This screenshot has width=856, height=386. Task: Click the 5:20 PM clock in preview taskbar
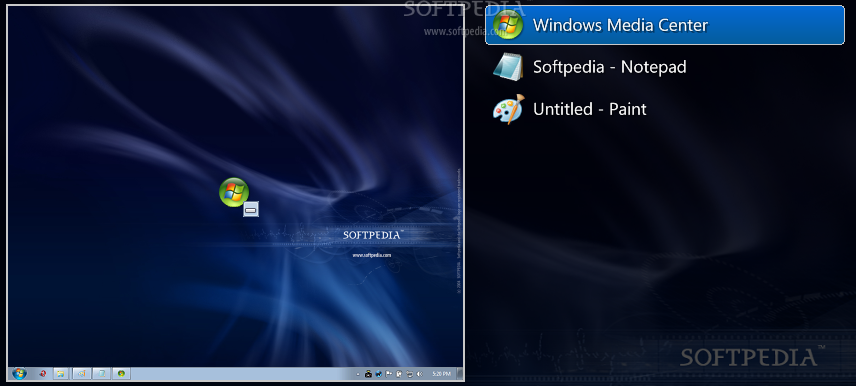point(441,374)
